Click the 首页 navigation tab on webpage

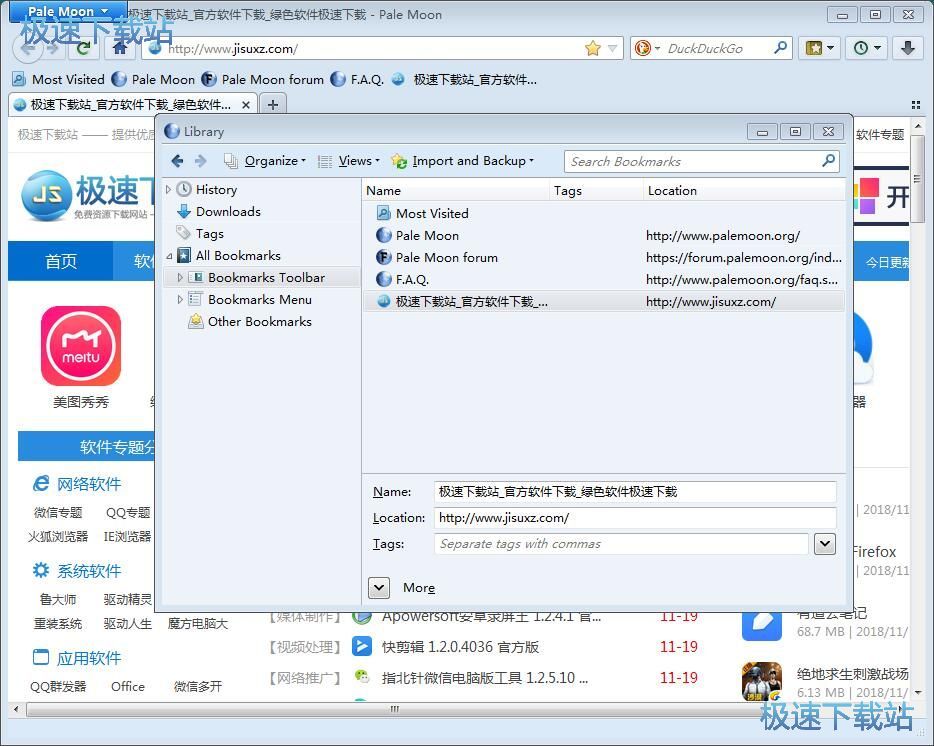click(61, 261)
